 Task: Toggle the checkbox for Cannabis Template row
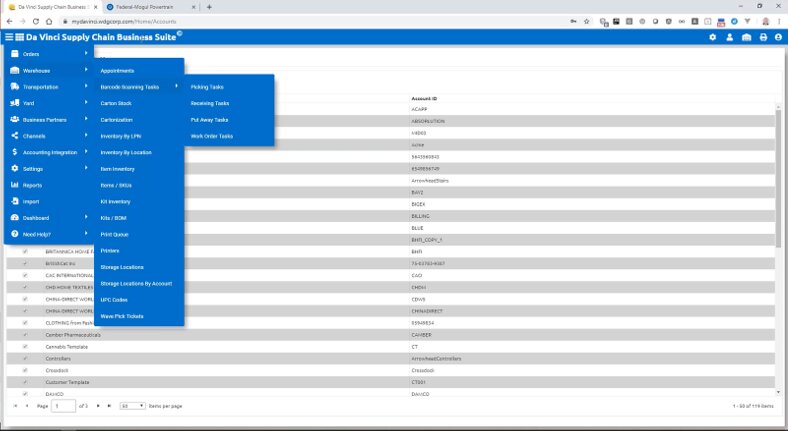pos(25,346)
